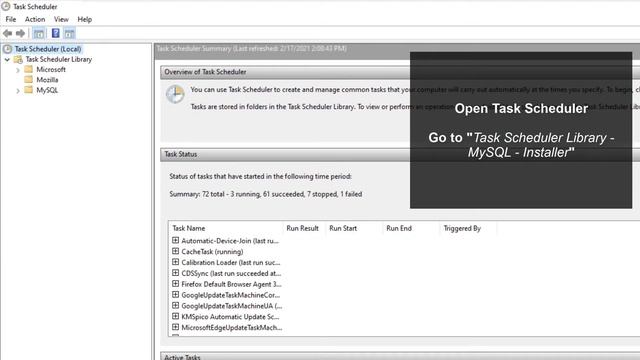Image resolution: width=640 pixels, height=360 pixels.
Task: Select the GoogleUpdateTaskMachineUA task name
Action: 232,306
